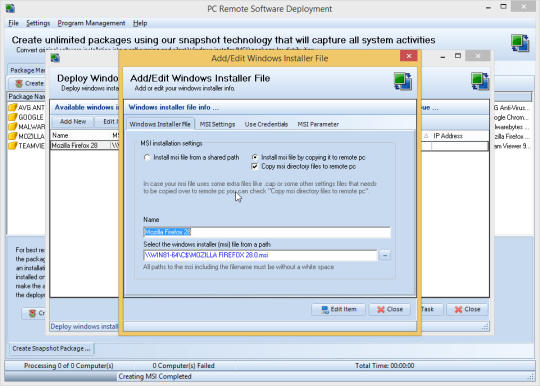Viewport: 540px width, 386px height.
Task: Switch to the MSI Settings tab
Action: click(x=217, y=124)
